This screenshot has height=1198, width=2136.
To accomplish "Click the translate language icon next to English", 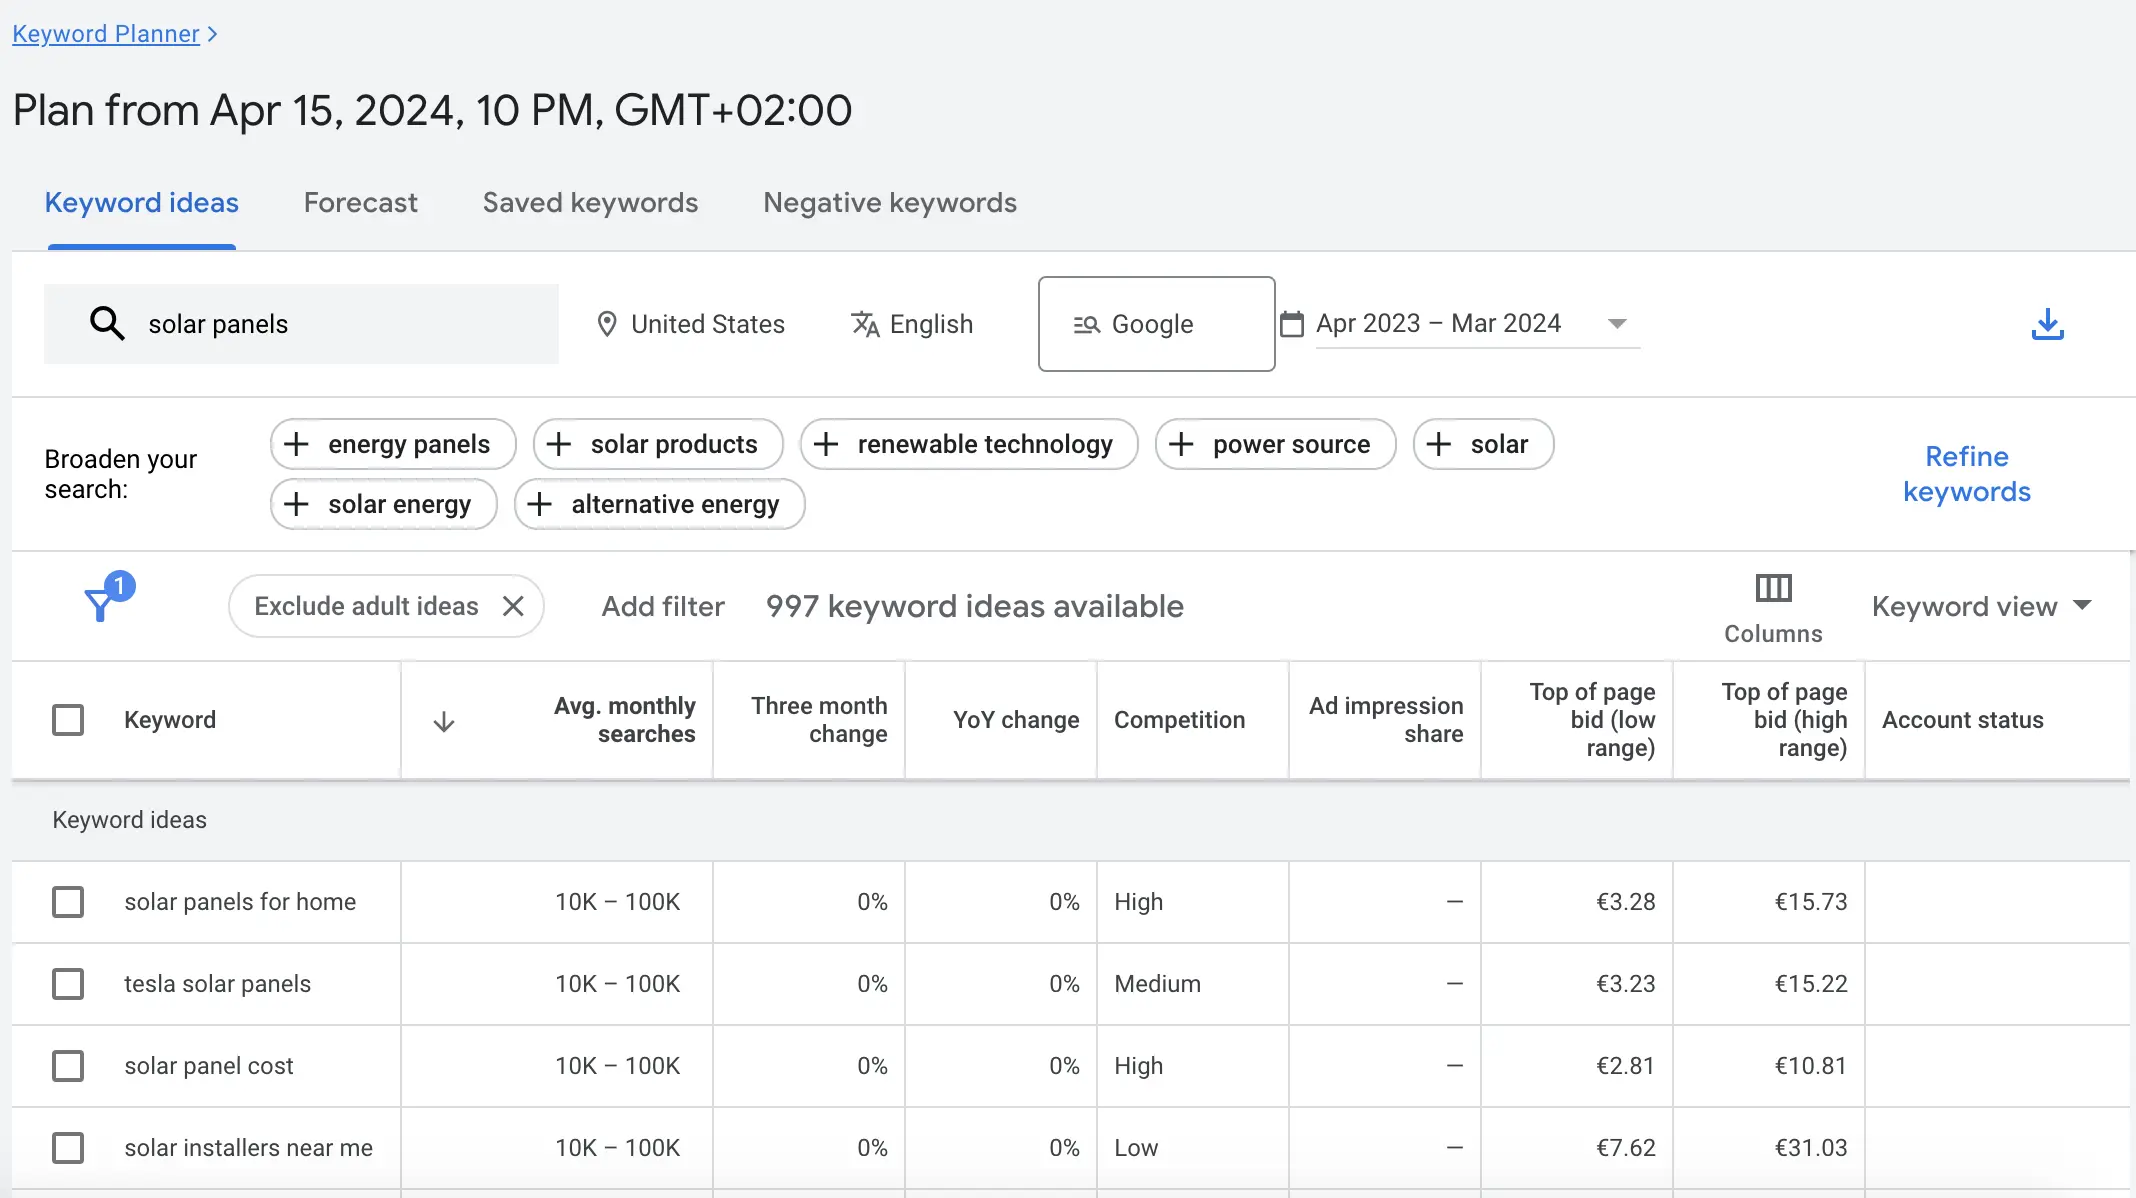I will [x=865, y=324].
